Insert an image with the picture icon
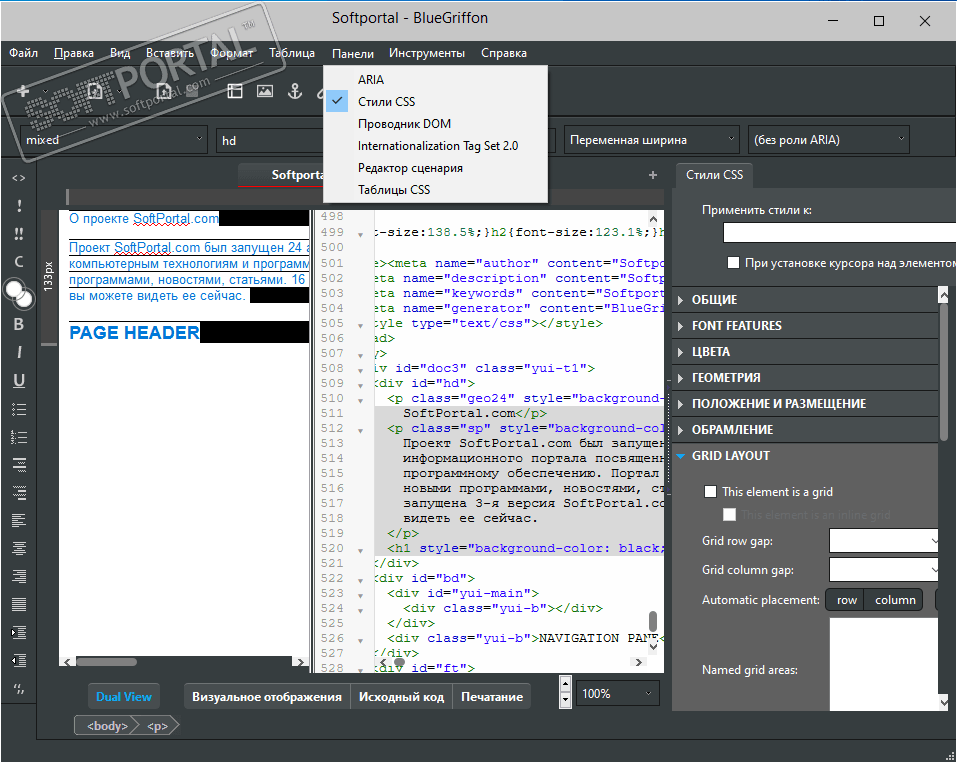 [265, 92]
